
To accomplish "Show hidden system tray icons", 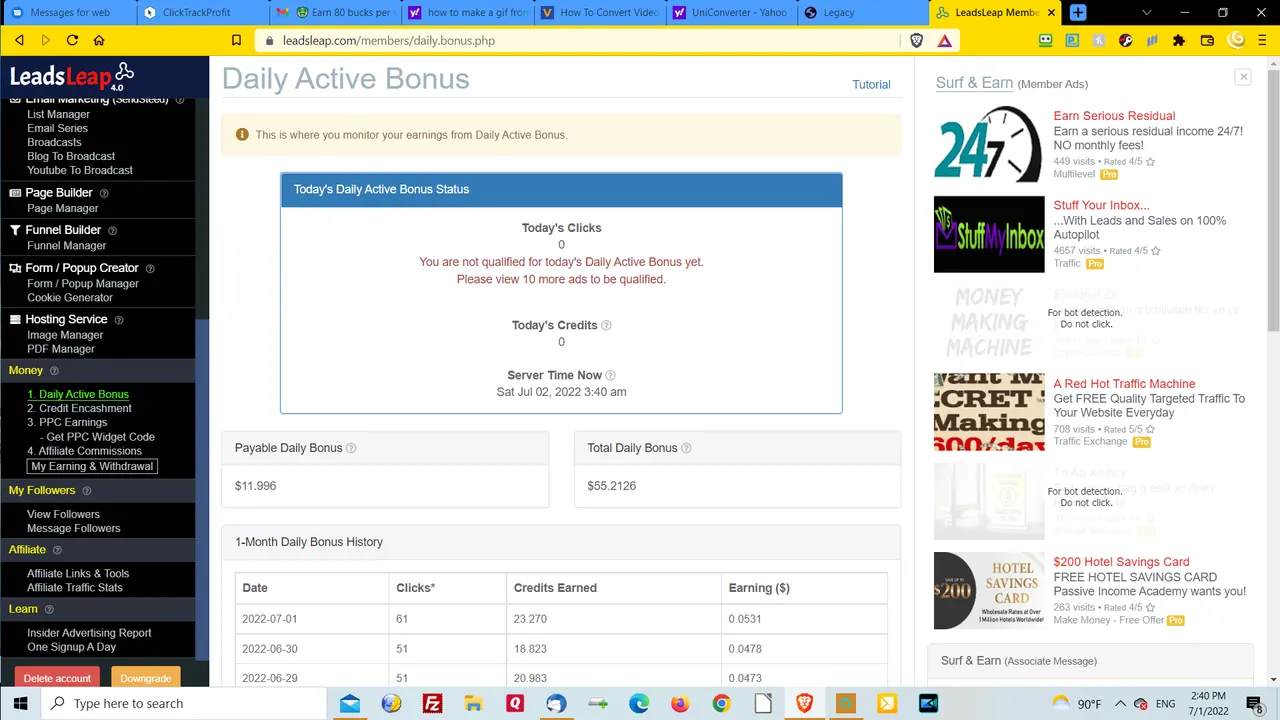I will pyautogui.click(x=1120, y=703).
